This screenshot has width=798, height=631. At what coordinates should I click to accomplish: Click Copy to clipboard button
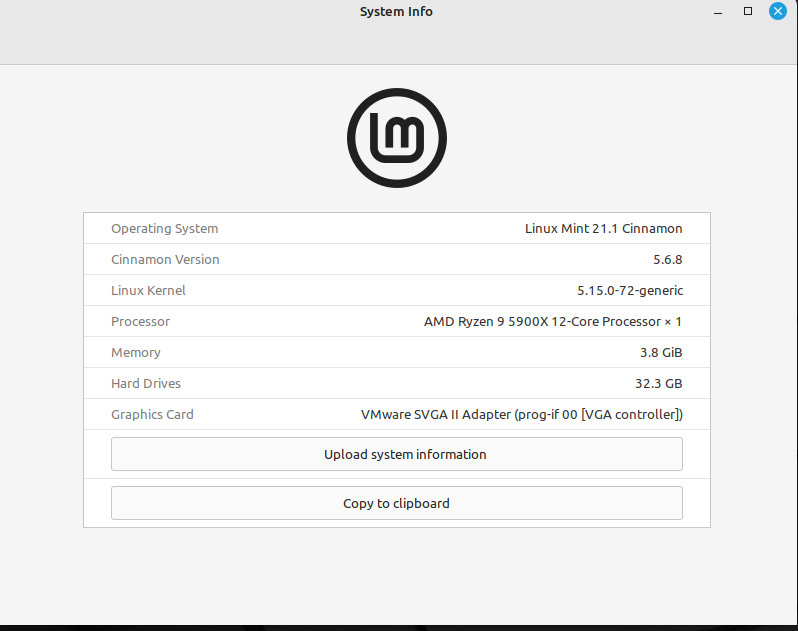[x=396, y=503]
